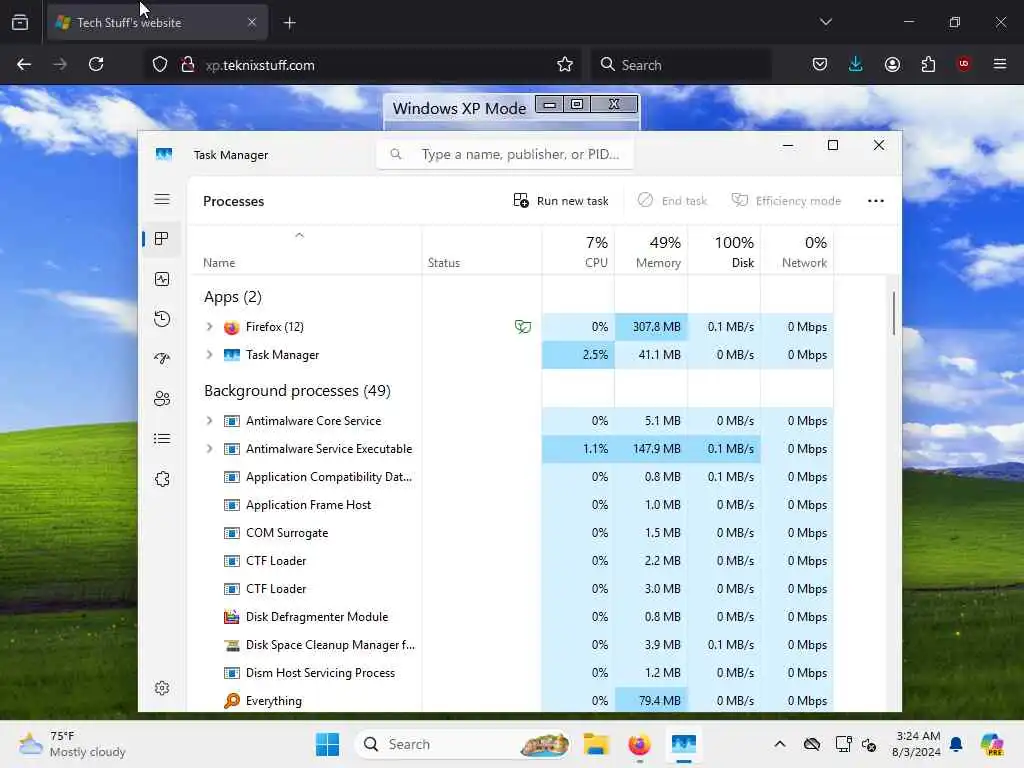The image size is (1024, 768).
Task: Click the End task button
Action: [673, 201]
